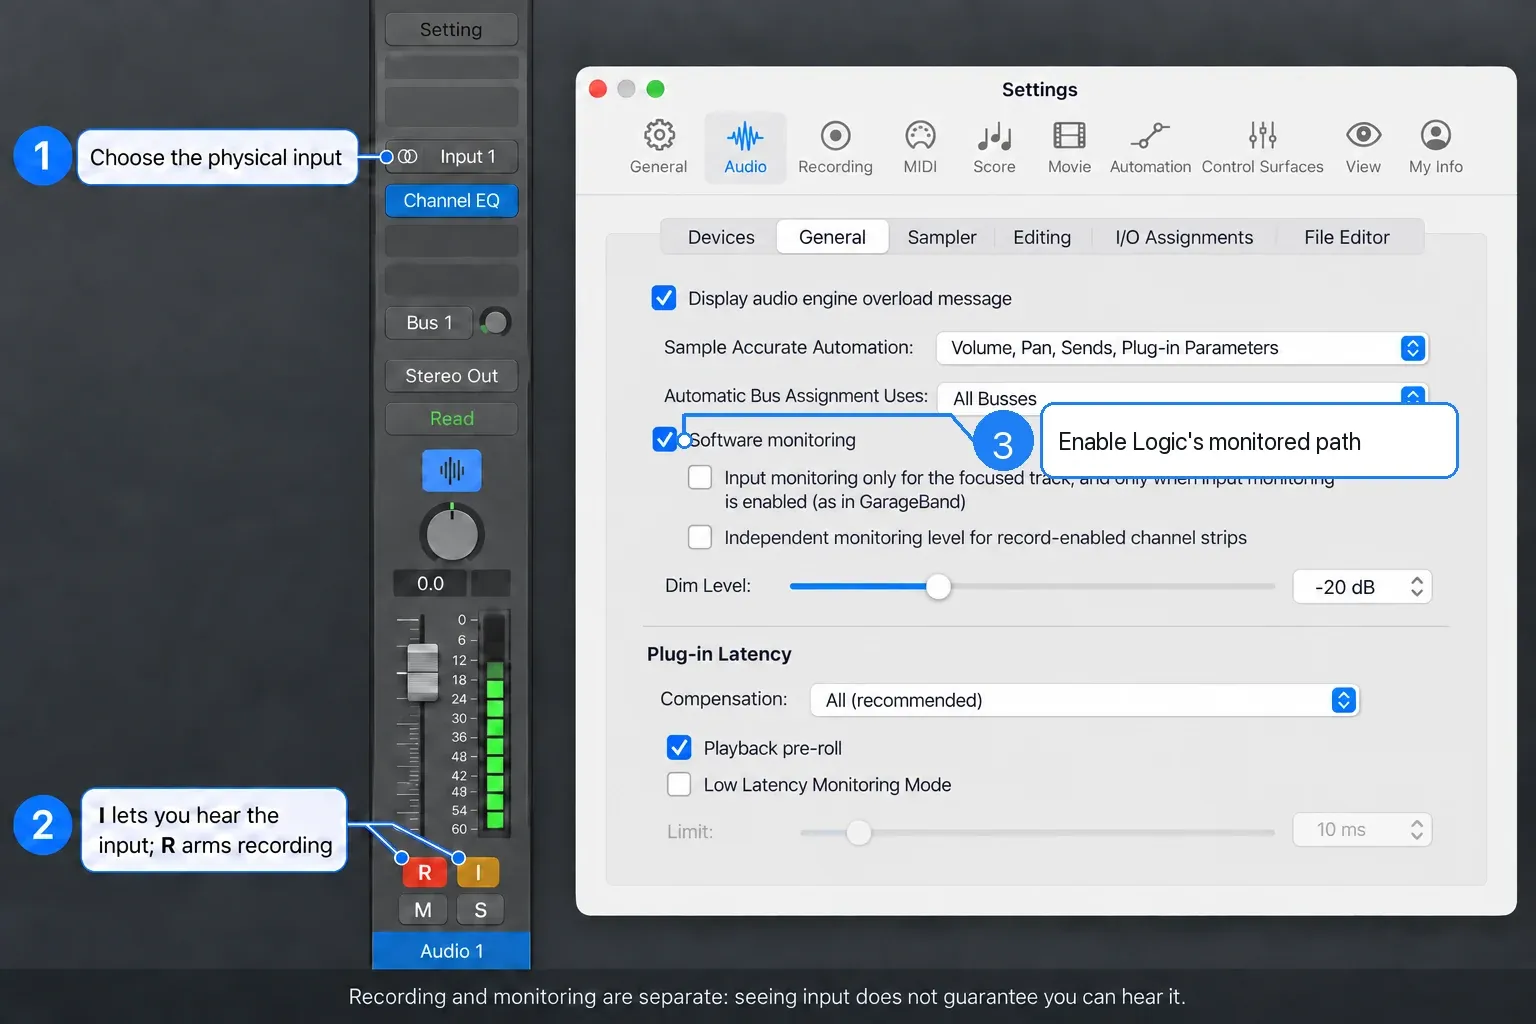Switch to the Editing tab
Viewport: 1536px width, 1024px height.
[1042, 237]
